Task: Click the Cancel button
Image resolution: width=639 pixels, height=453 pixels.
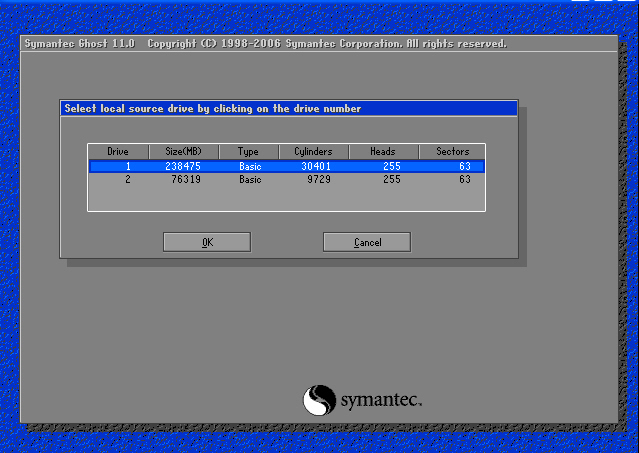Action: (x=367, y=242)
